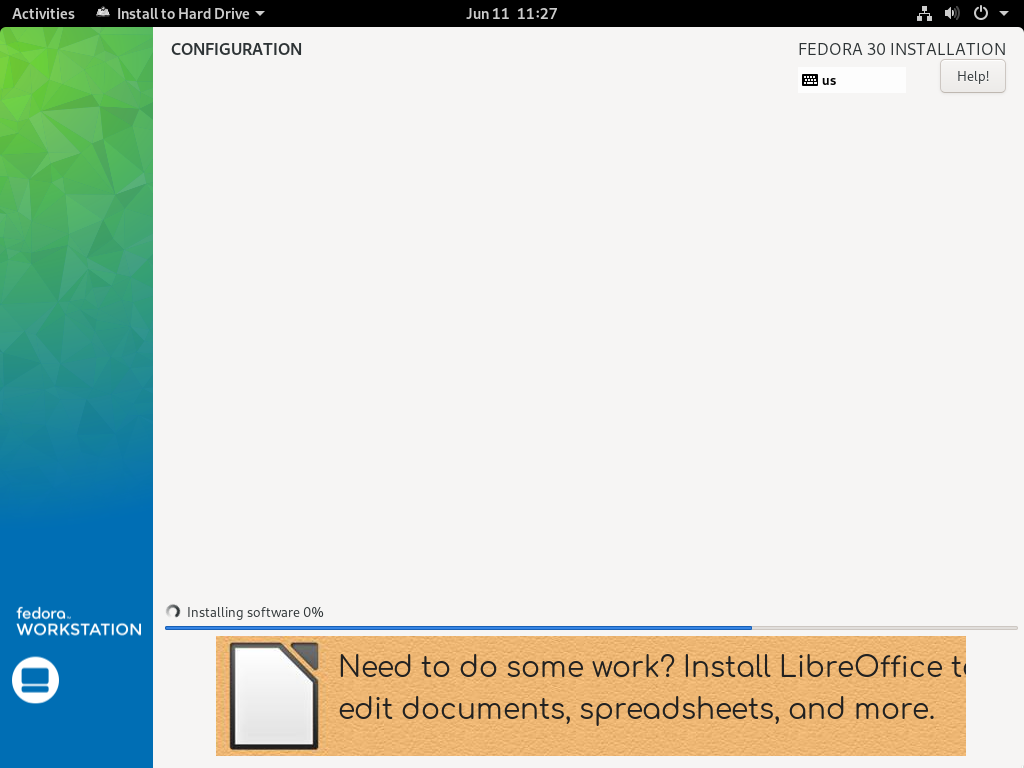The height and width of the screenshot is (768, 1024).
Task: Click the CONFIGURATION heading
Action: click(x=236, y=49)
